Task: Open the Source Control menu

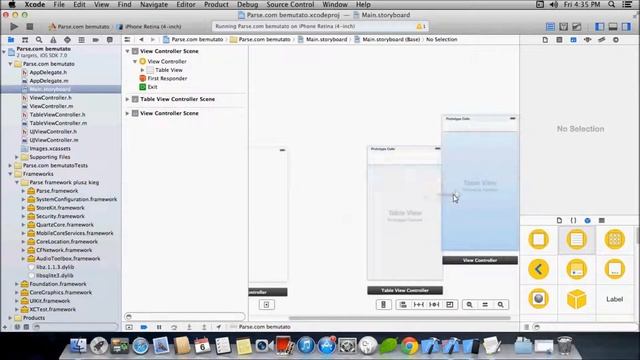Action: (x=290, y=4)
